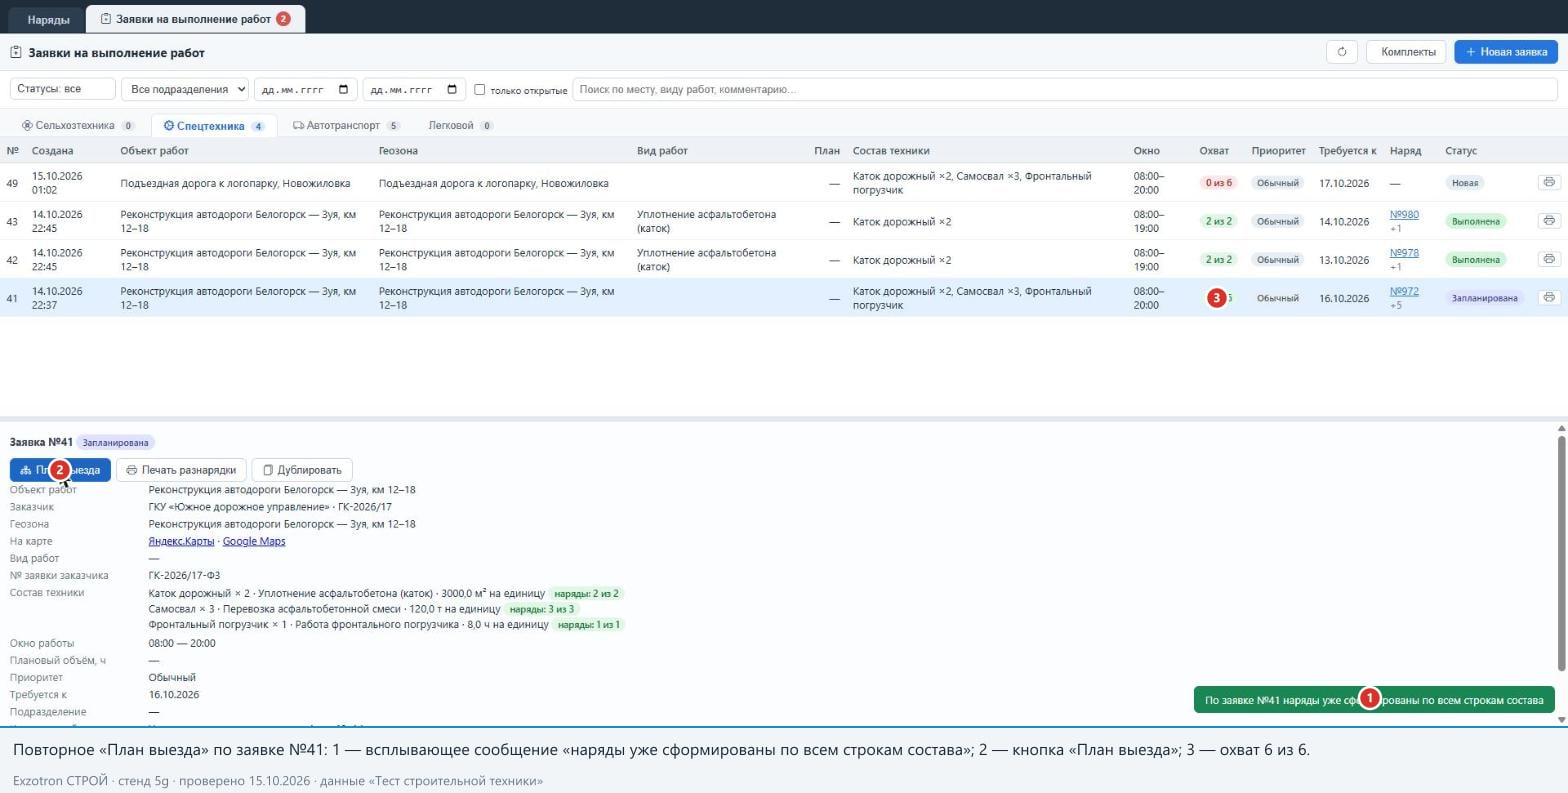Open calendar picker in the end date field

point(452,89)
